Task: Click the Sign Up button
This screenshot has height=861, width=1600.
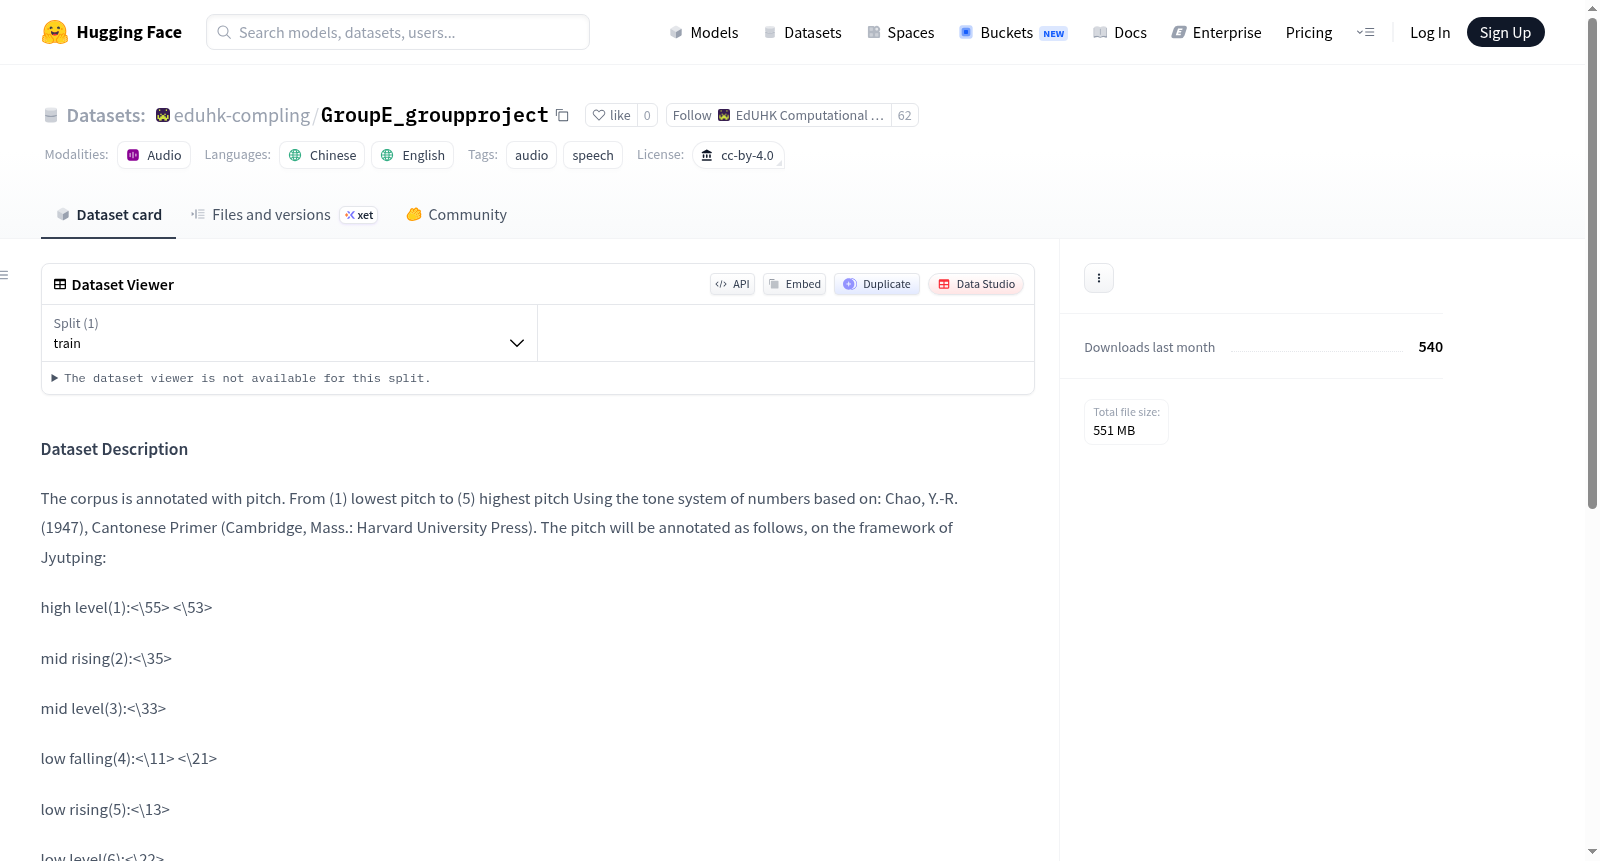Action: (x=1505, y=33)
